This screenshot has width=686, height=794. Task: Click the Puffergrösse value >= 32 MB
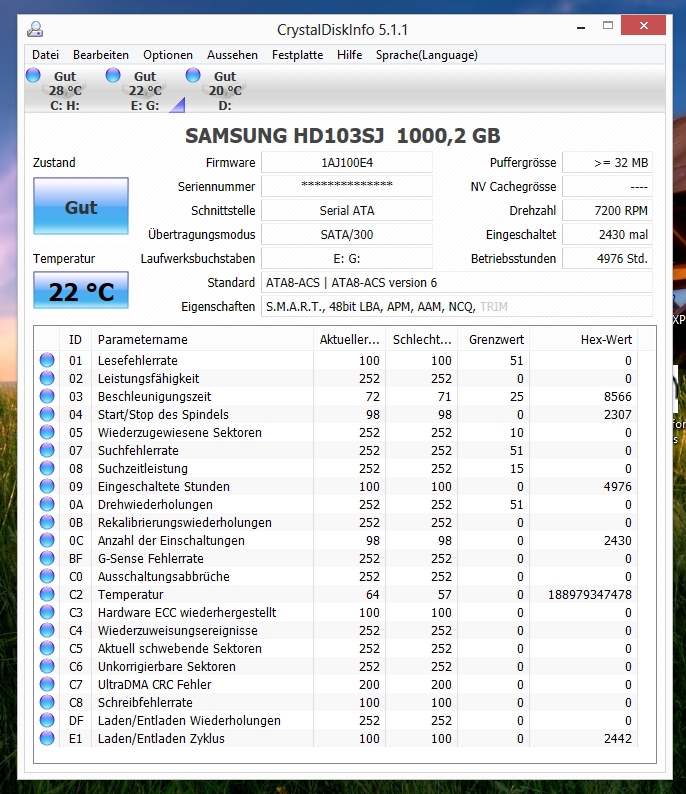pos(608,163)
